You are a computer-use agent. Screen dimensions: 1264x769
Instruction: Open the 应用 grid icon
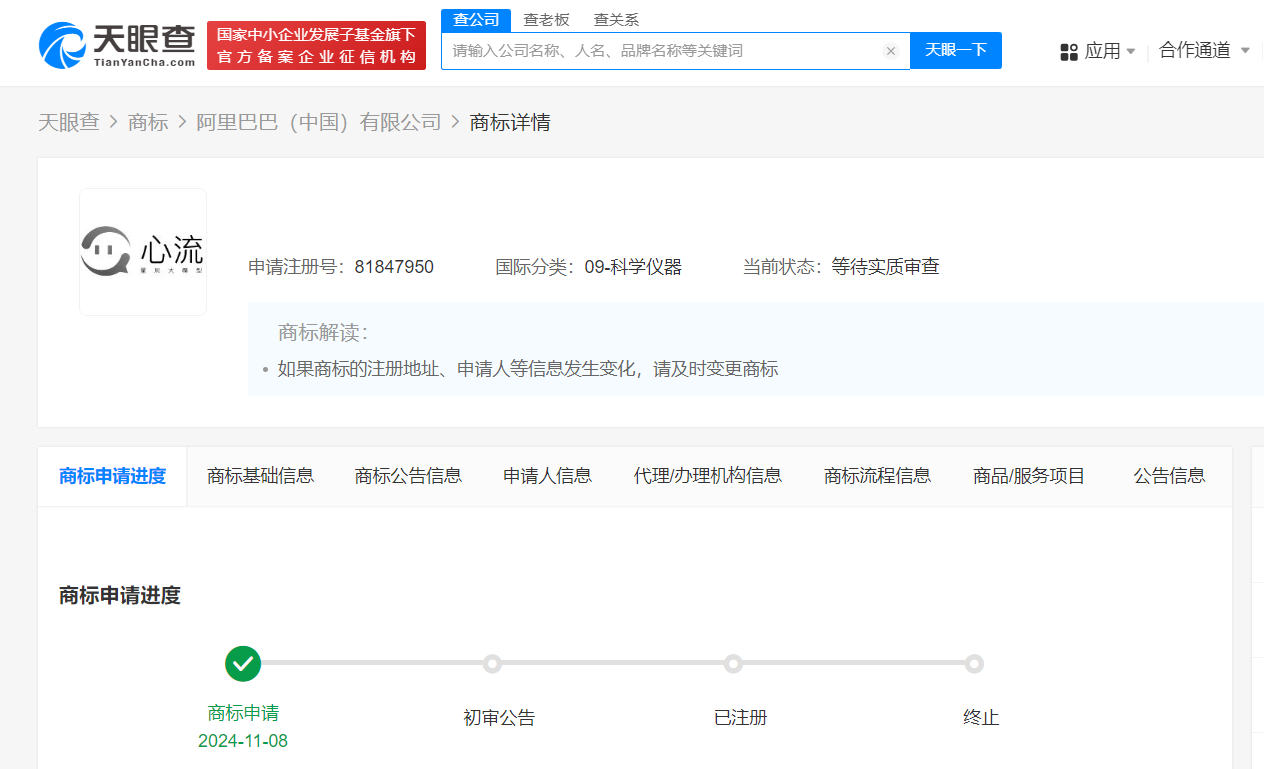[1069, 51]
